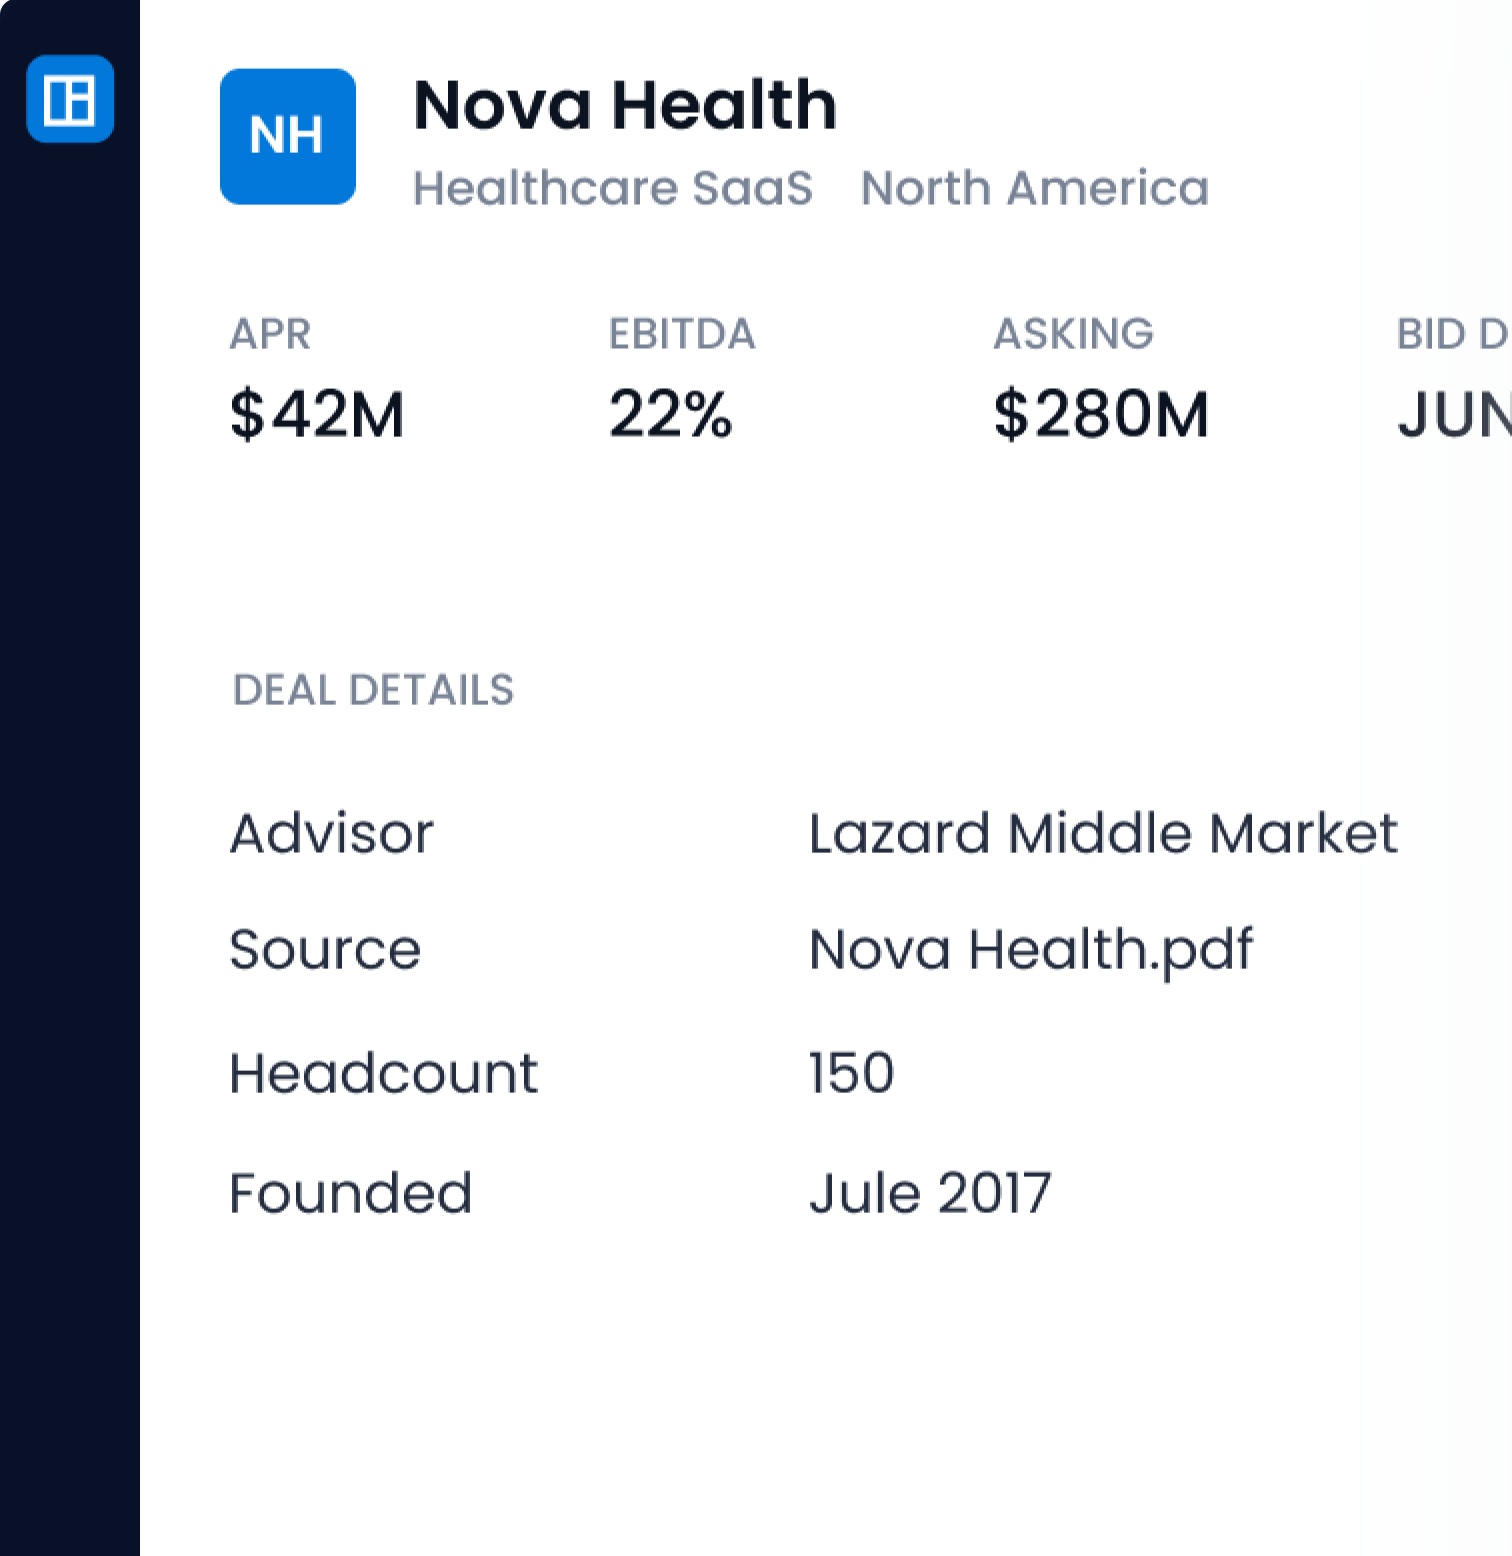1512x1556 pixels.
Task: Select the Nova Health company title
Action: tap(625, 105)
